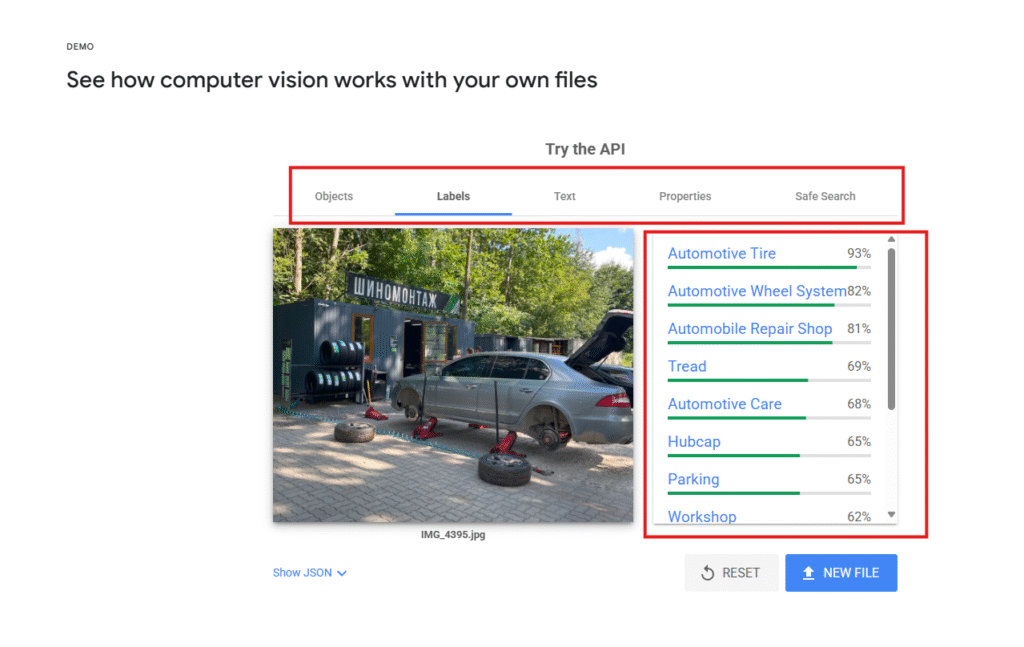Screen dimensions: 1024x647
Task: Click the labels list scrollbar thumb
Action: [891, 328]
